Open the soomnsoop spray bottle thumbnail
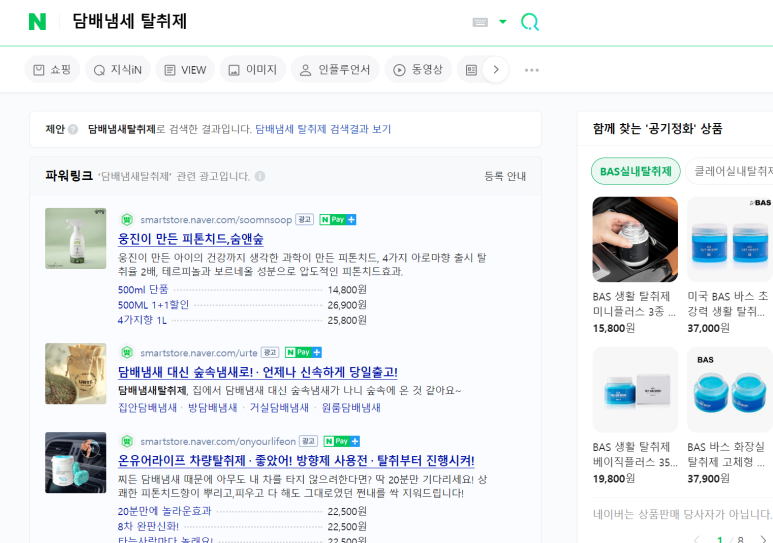 (75, 238)
